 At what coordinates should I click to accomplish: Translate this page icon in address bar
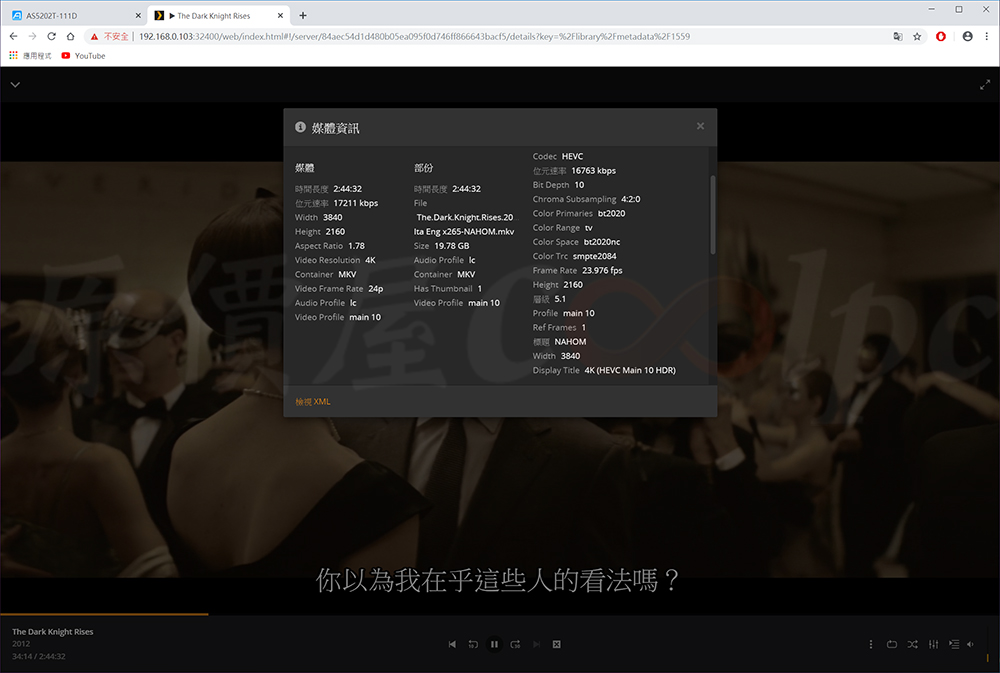pos(898,36)
